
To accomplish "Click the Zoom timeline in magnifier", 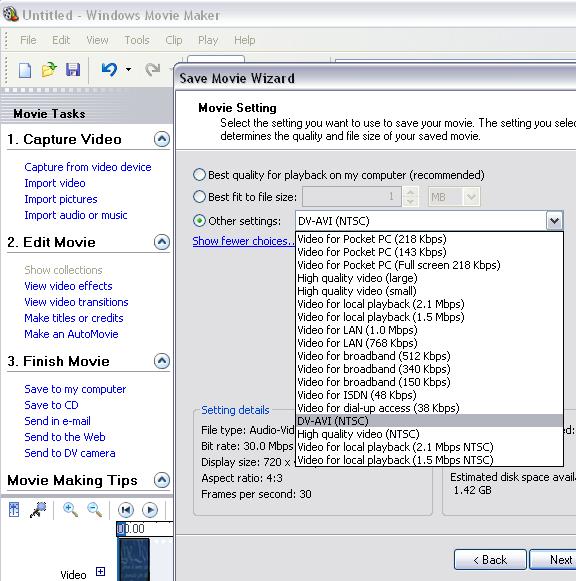I will [x=70, y=510].
